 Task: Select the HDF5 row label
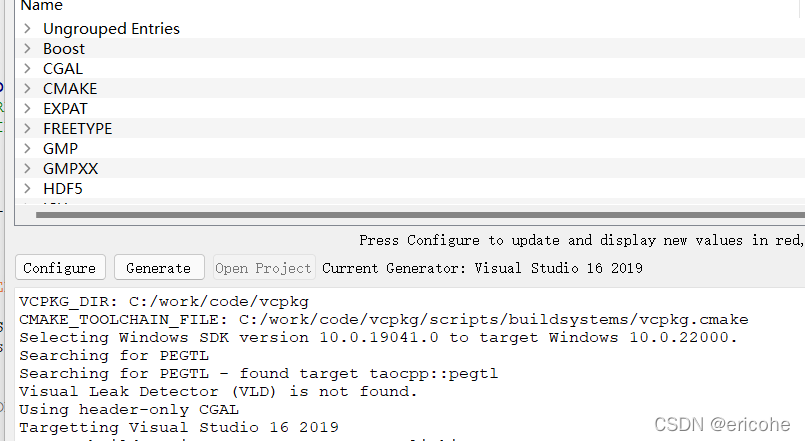point(63,188)
